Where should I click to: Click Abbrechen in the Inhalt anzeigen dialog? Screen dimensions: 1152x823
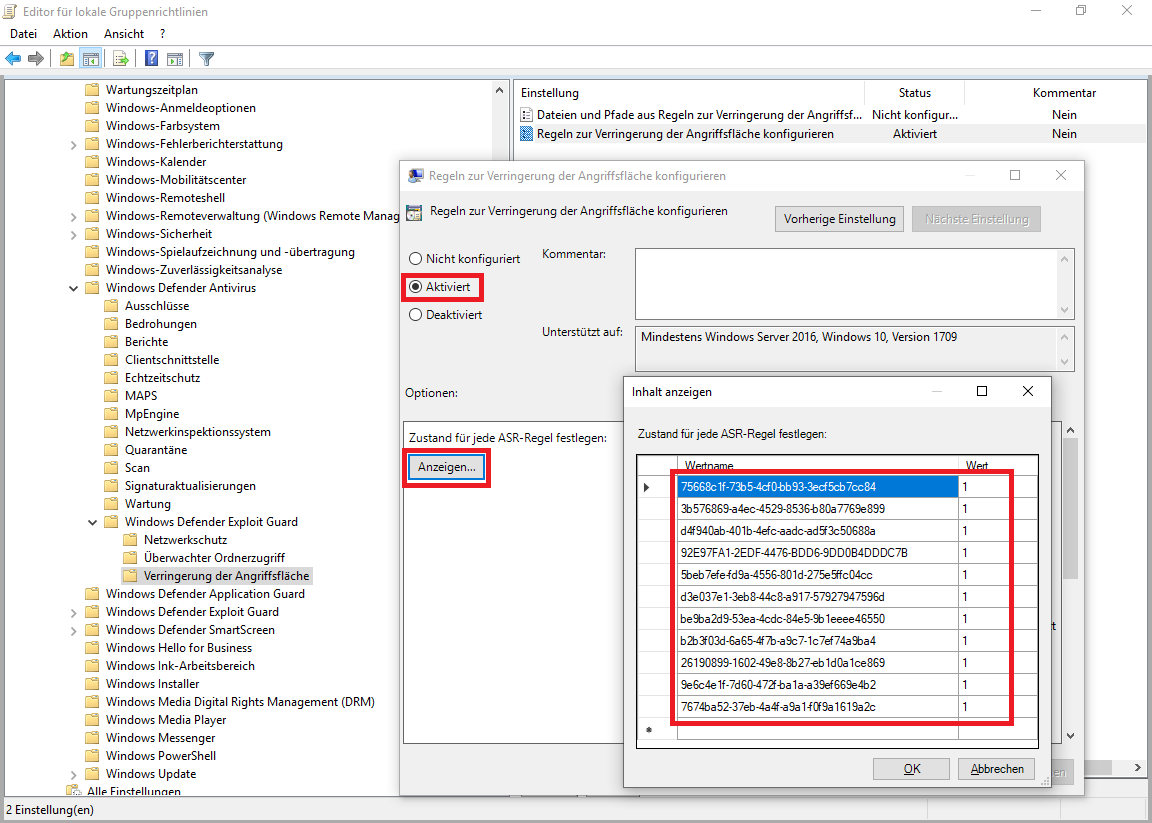pyautogui.click(x=997, y=769)
